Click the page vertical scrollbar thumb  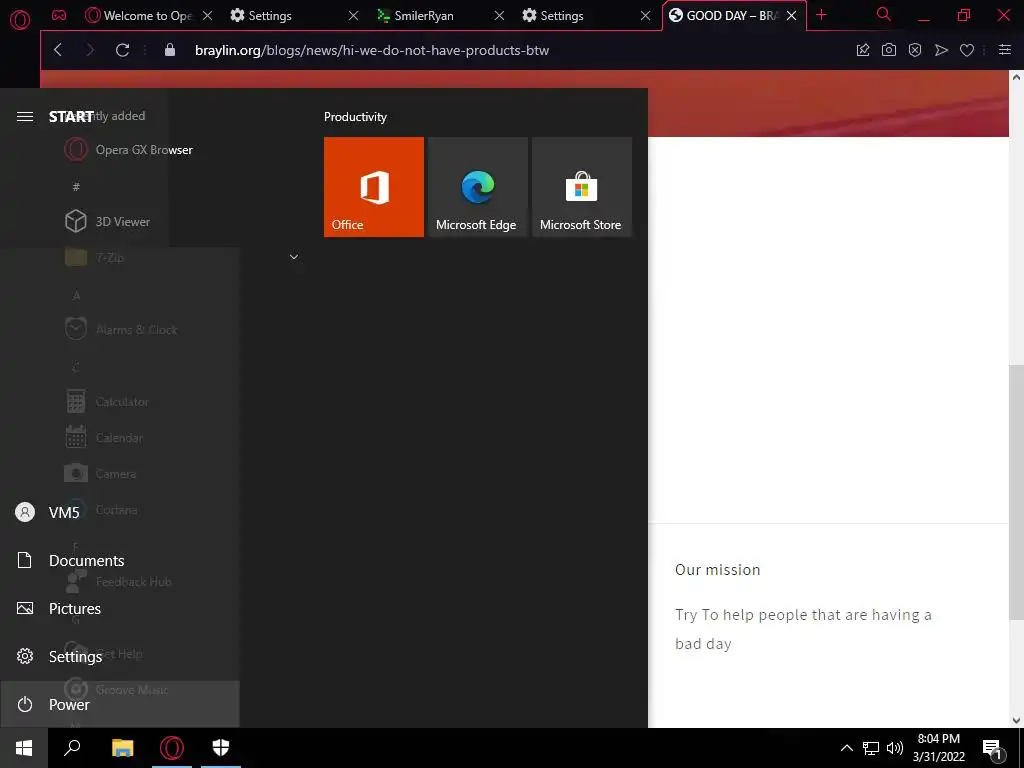point(1016,492)
